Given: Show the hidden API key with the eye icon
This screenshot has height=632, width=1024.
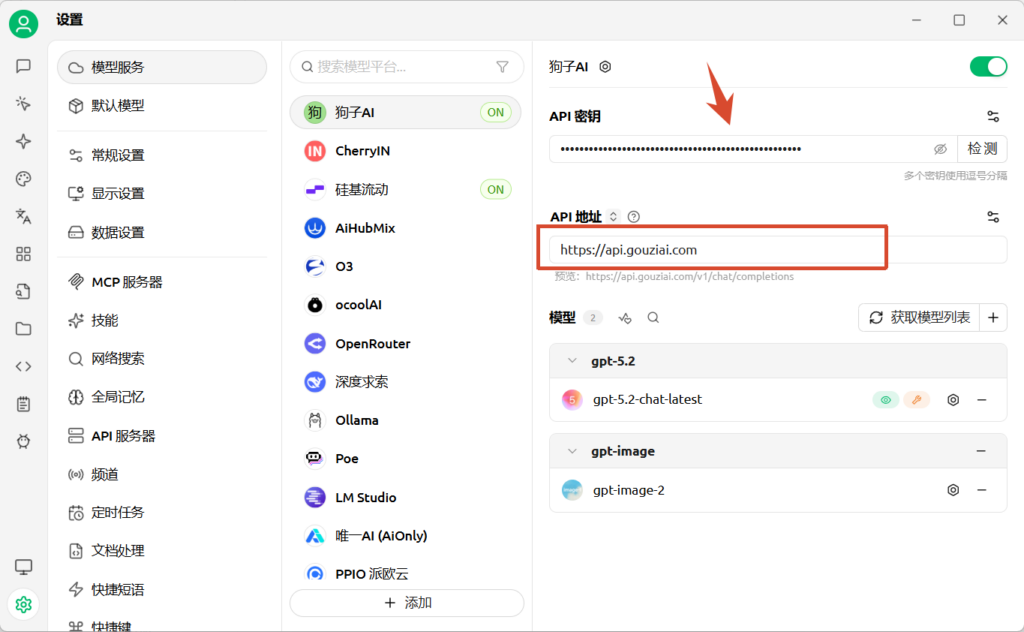Looking at the screenshot, I should (x=940, y=149).
